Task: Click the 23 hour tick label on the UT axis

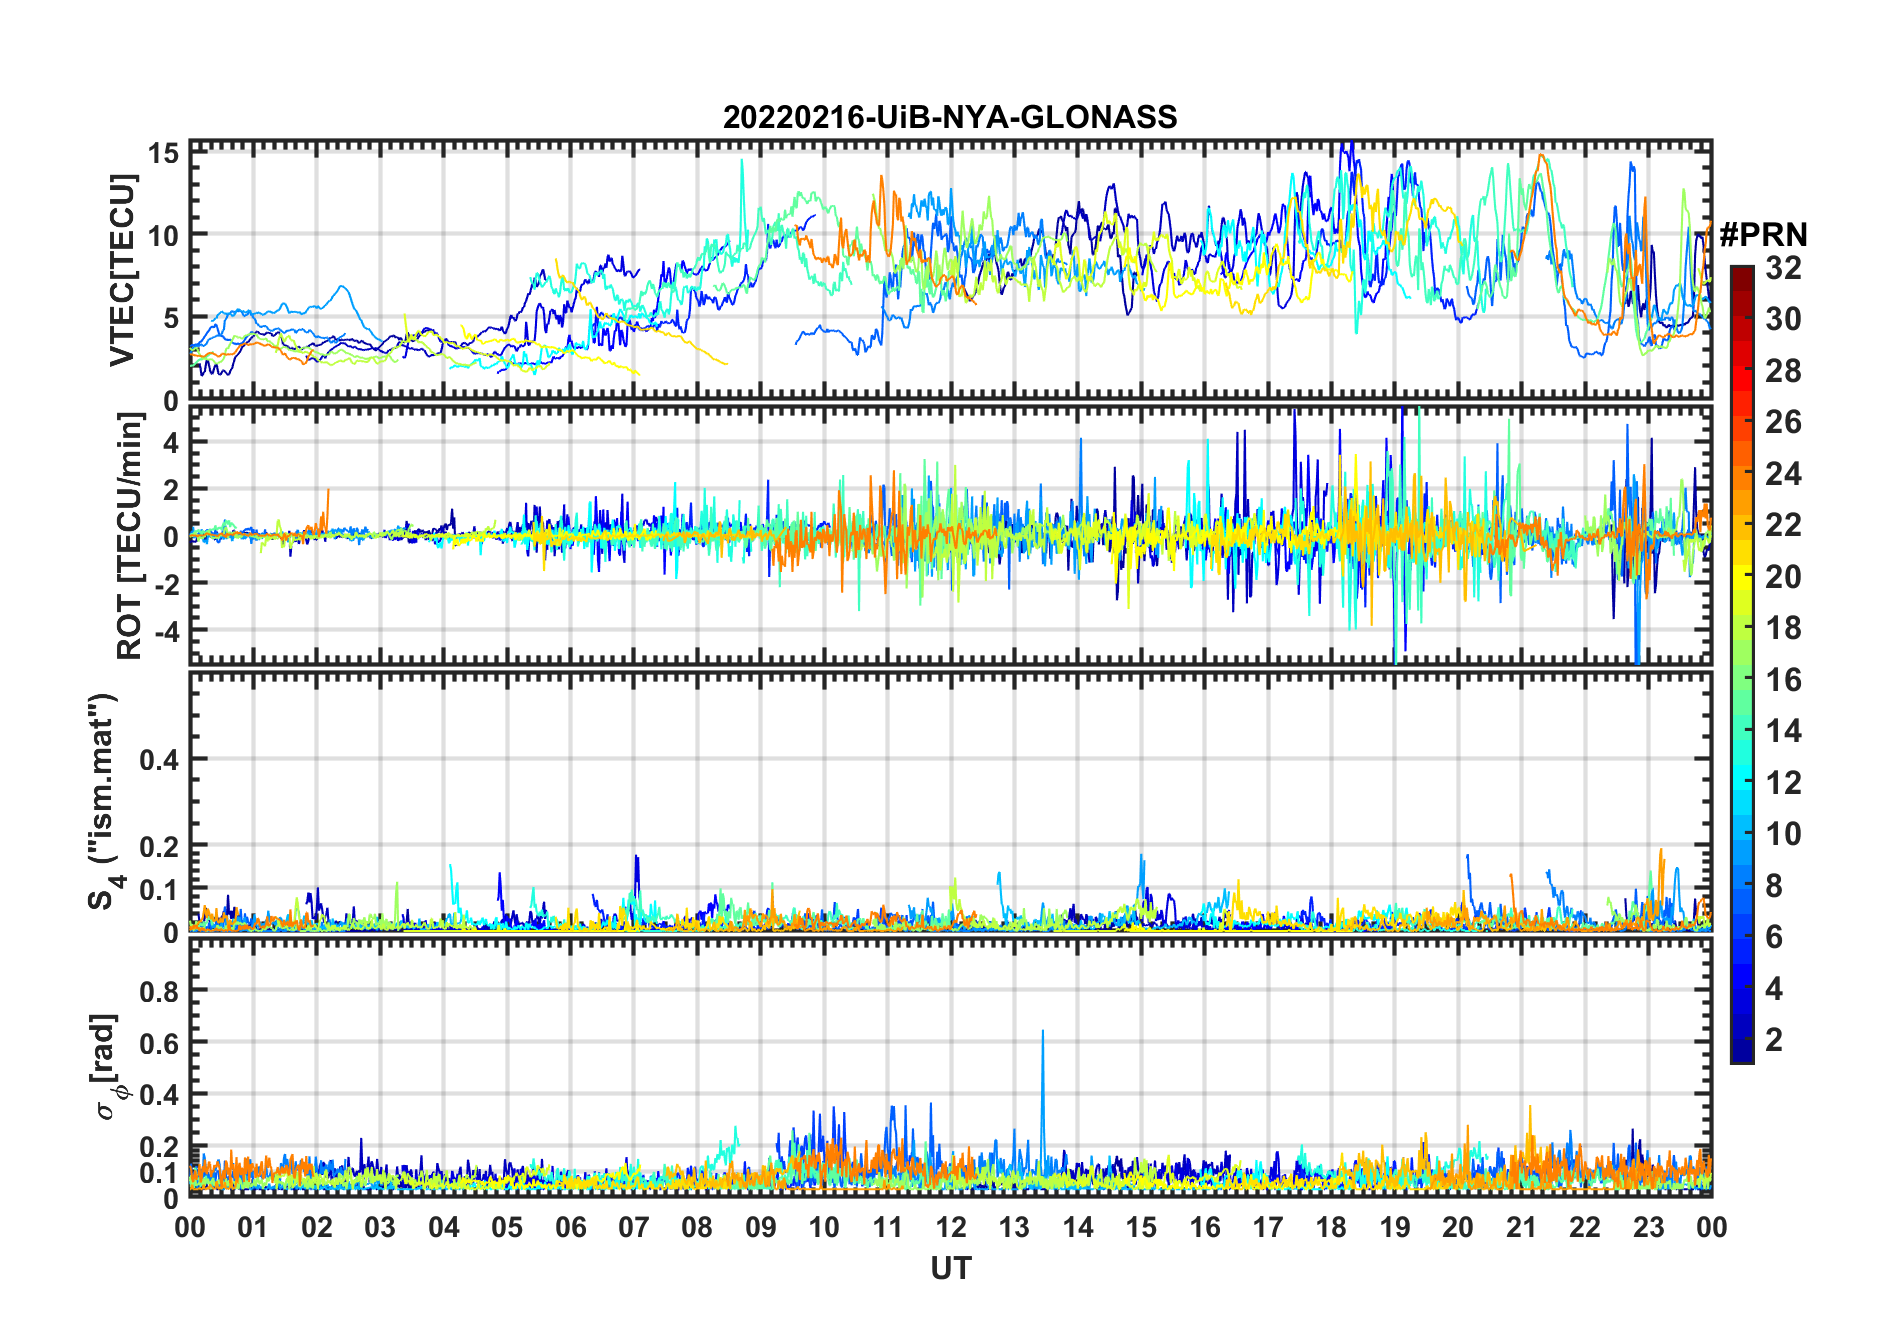Action: [1649, 1227]
